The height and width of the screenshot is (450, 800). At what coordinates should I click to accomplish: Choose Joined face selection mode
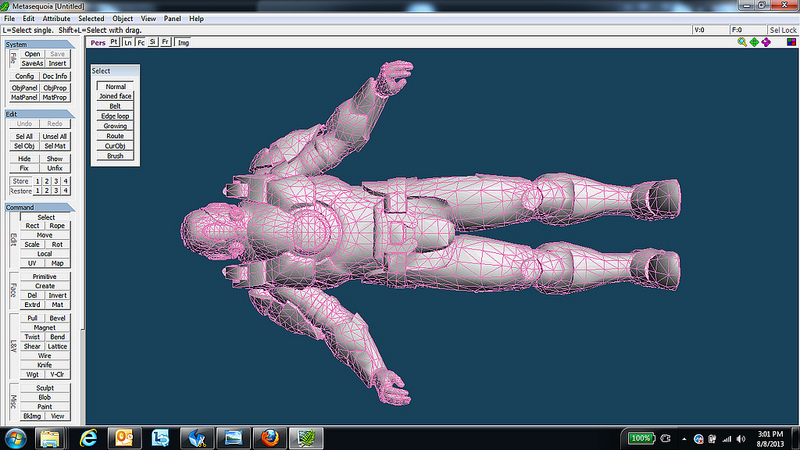(x=115, y=96)
